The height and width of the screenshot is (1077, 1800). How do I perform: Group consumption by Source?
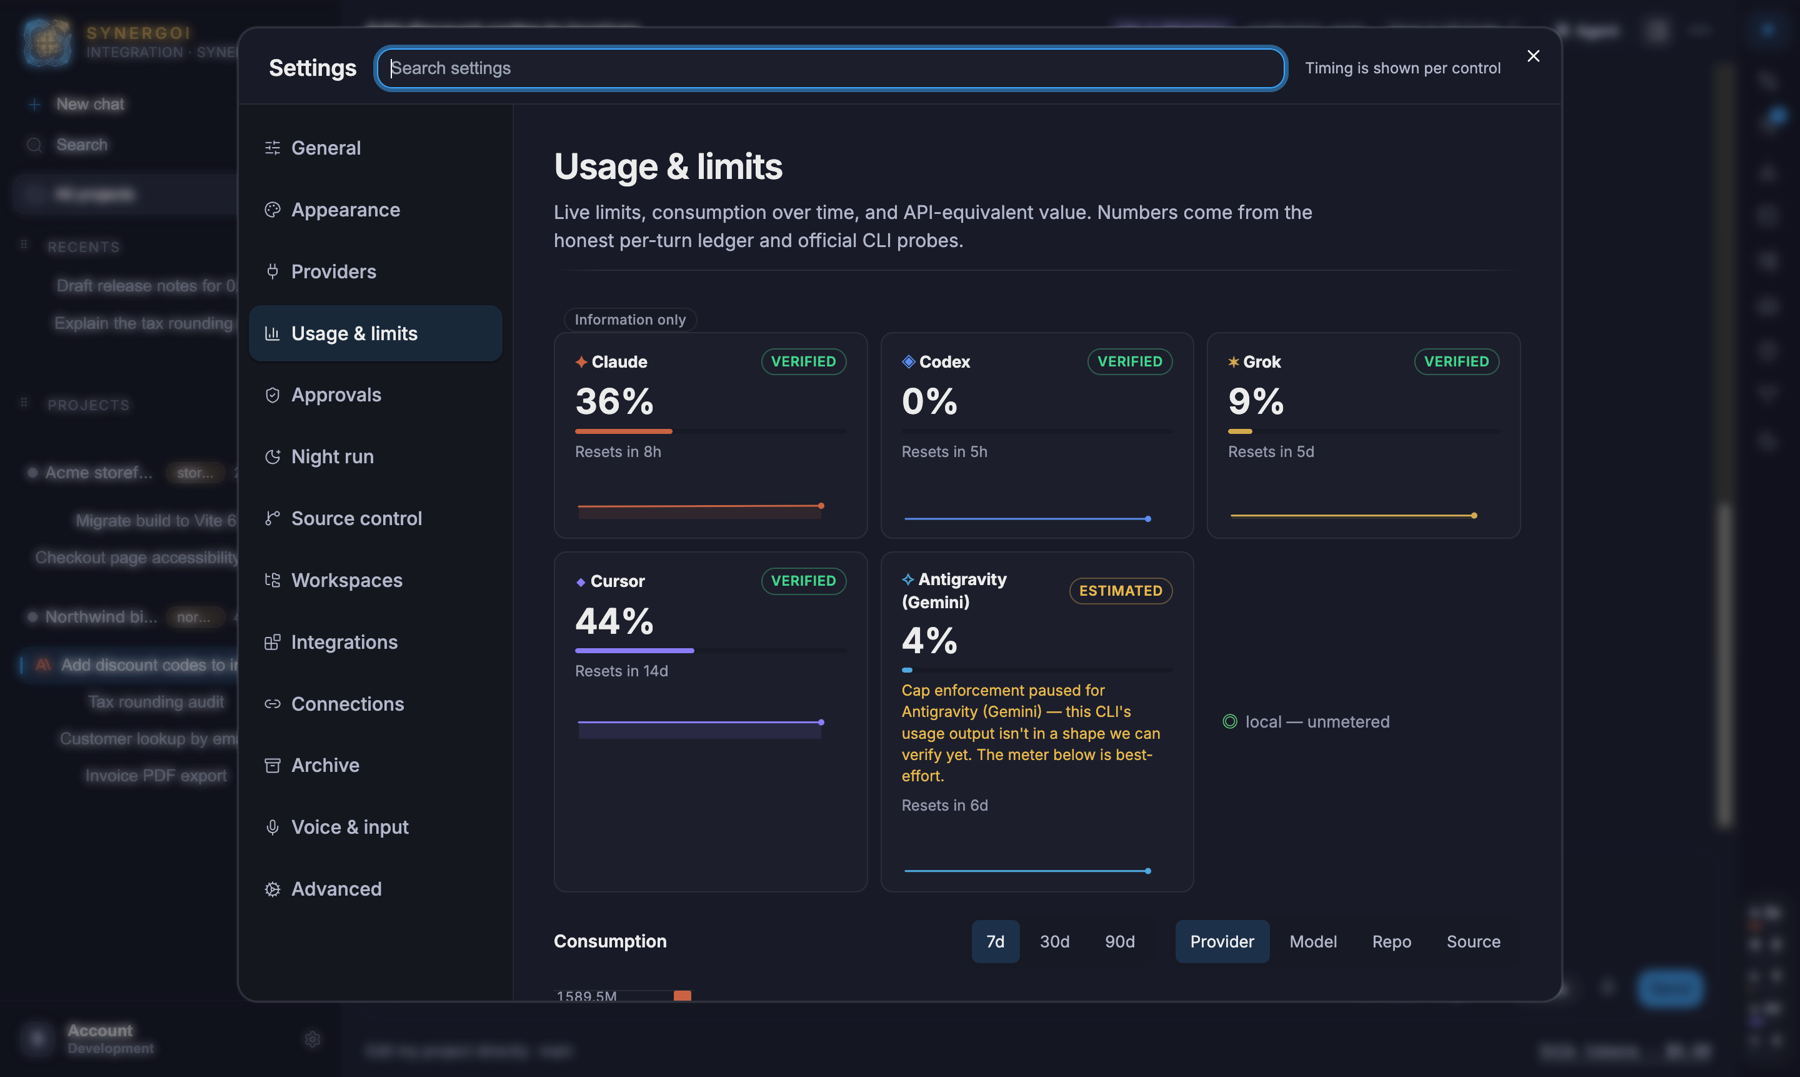1473,942
